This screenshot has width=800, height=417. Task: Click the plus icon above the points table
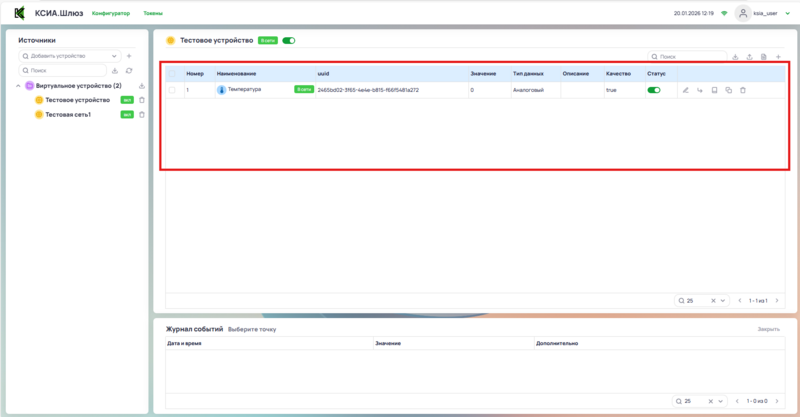point(778,57)
